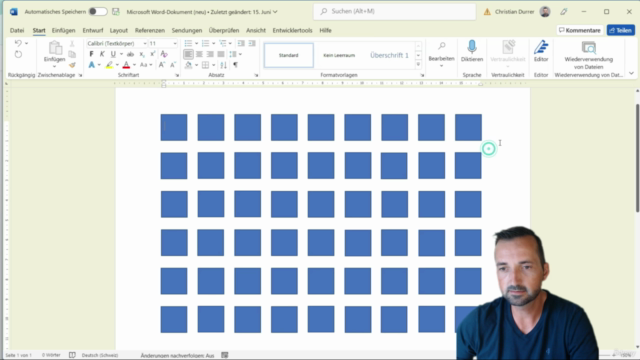Image resolution: width=640 pixels, height=360 pixels.
Task: Click the Increase Indent icon
Action: [252, 43]
